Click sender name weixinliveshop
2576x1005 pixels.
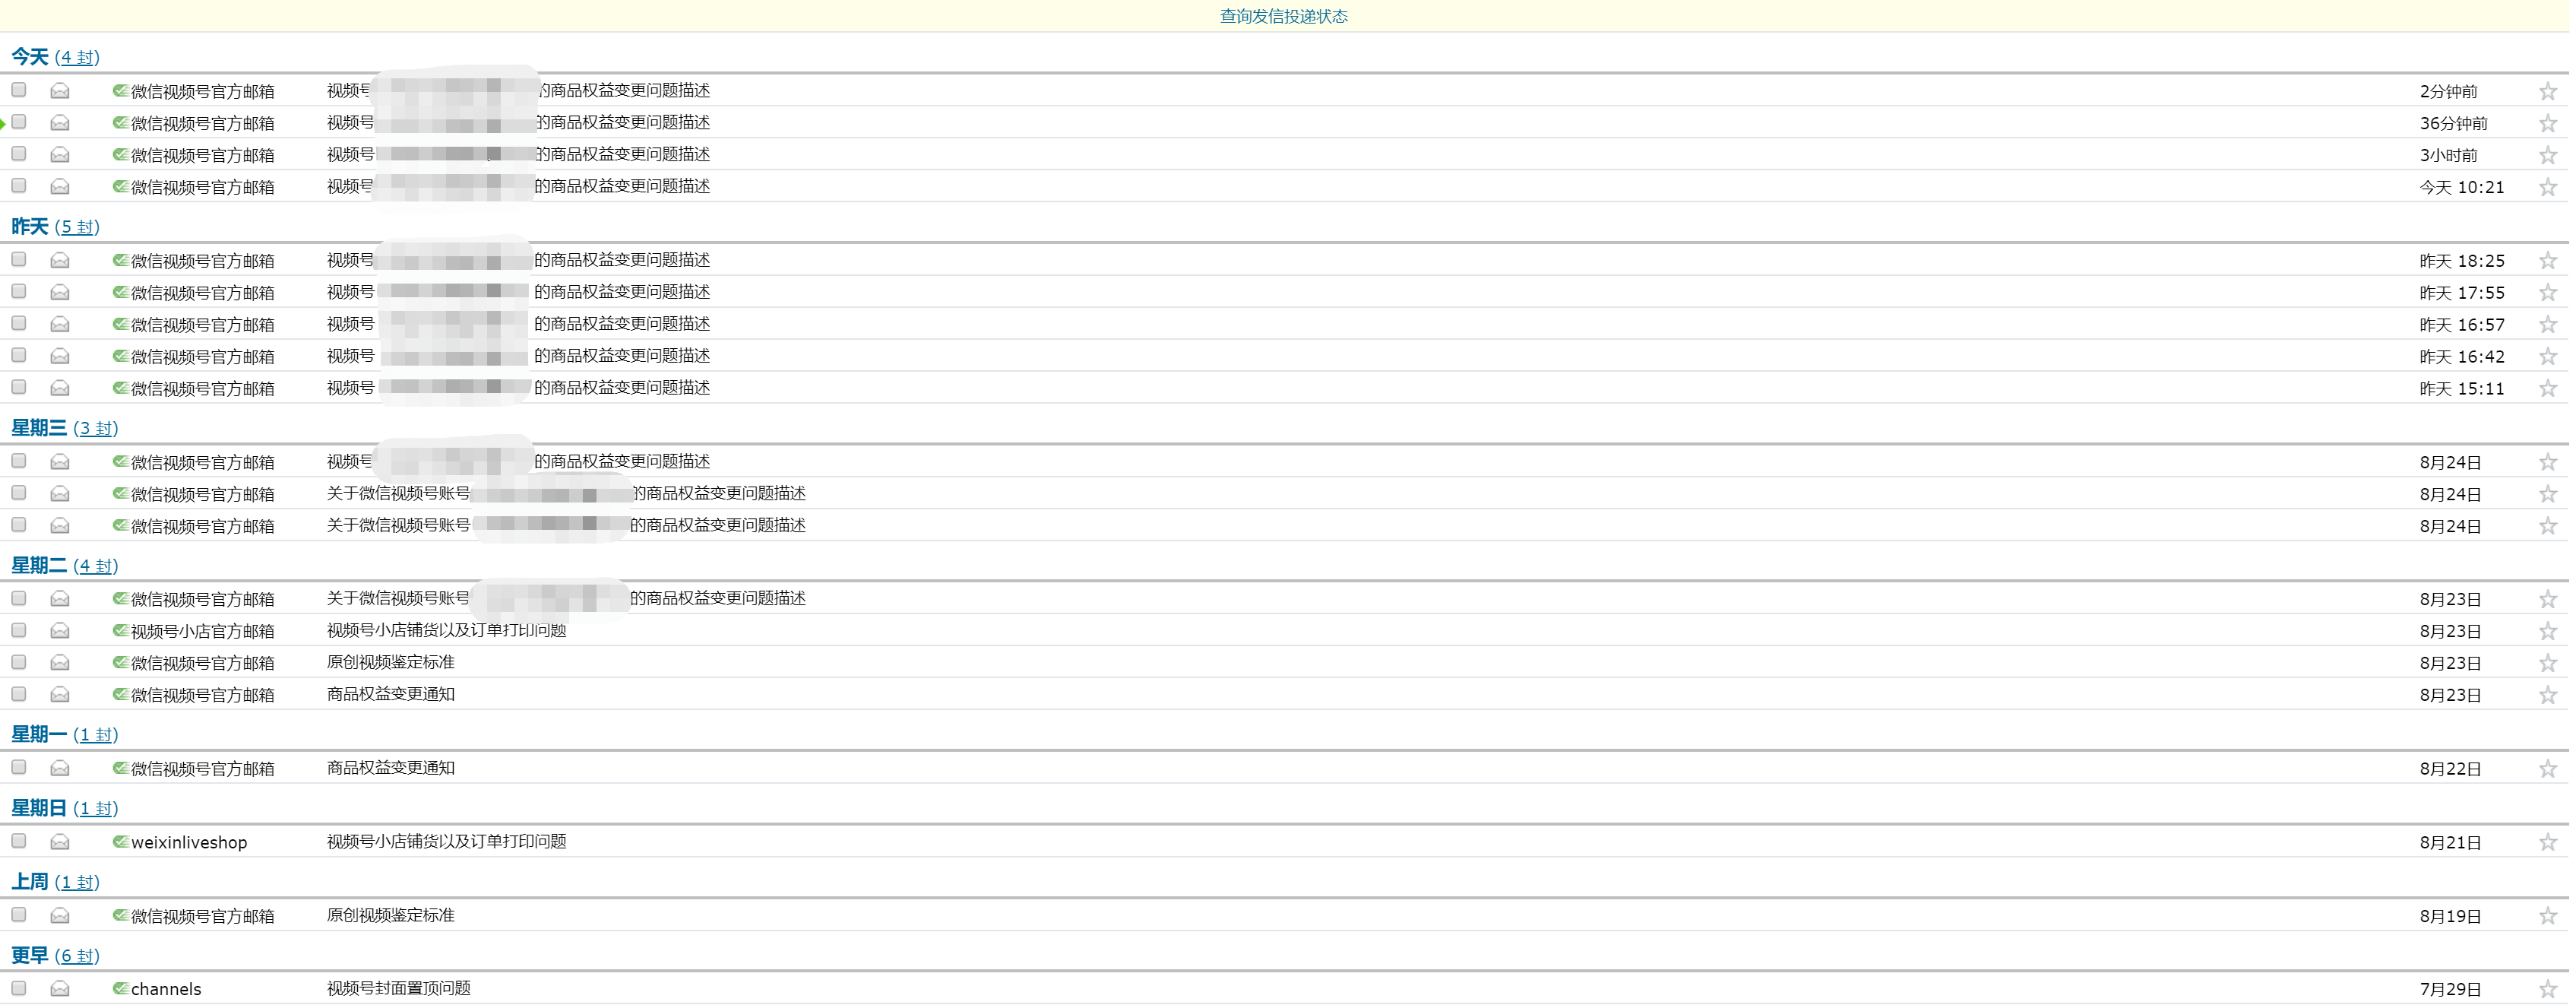190,845
